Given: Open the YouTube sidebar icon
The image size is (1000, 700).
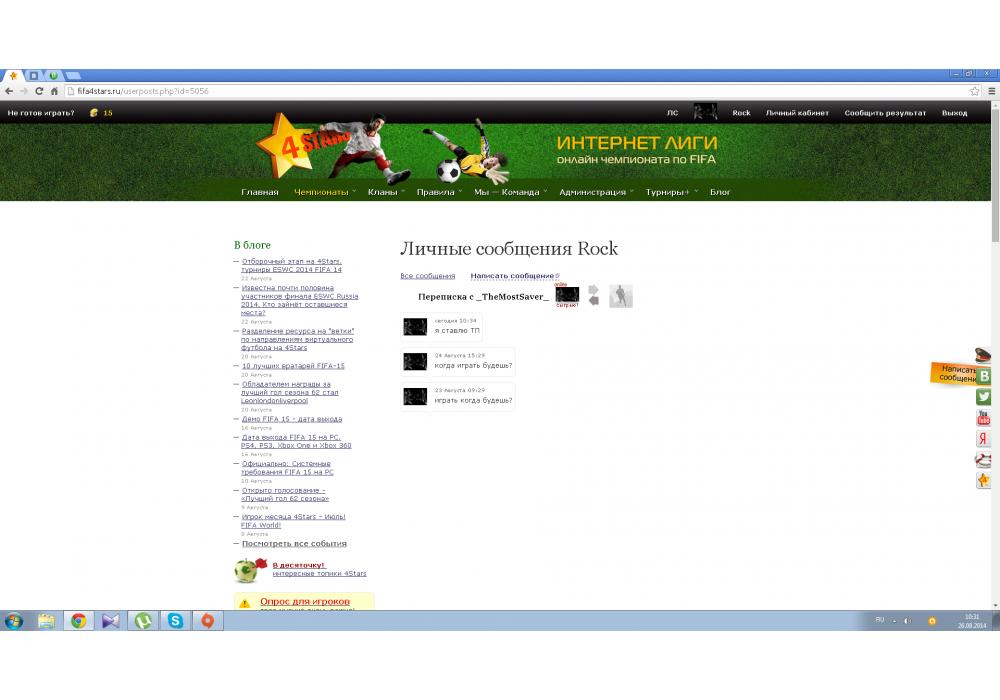Looking at the screenshot, I should 983,418.
